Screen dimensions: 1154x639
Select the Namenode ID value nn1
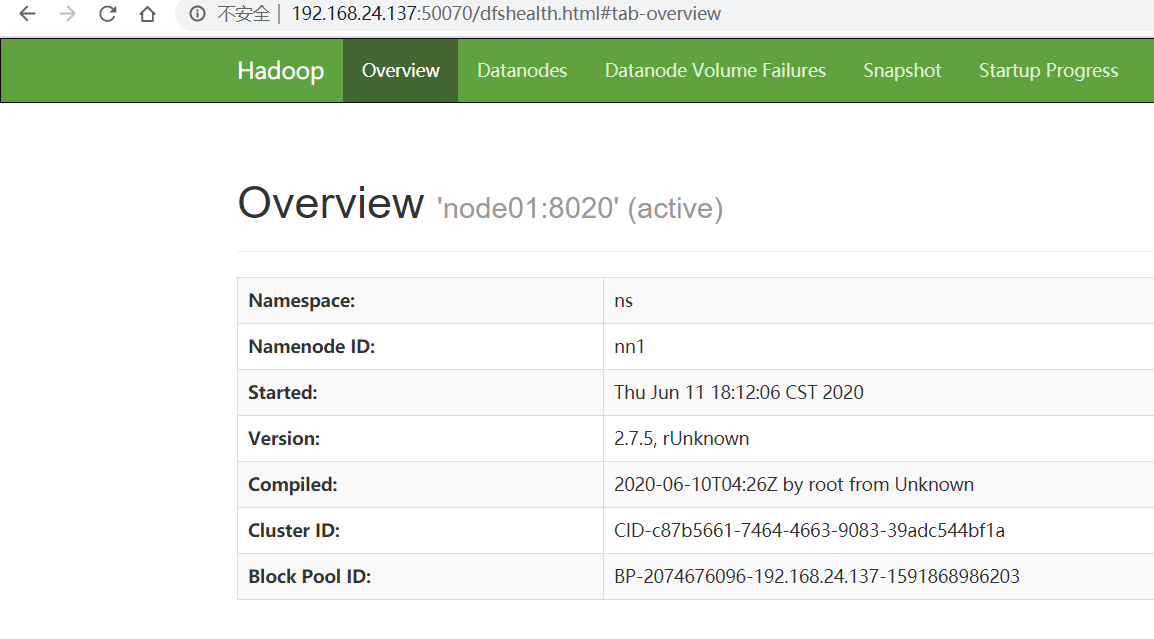point(629,347)
